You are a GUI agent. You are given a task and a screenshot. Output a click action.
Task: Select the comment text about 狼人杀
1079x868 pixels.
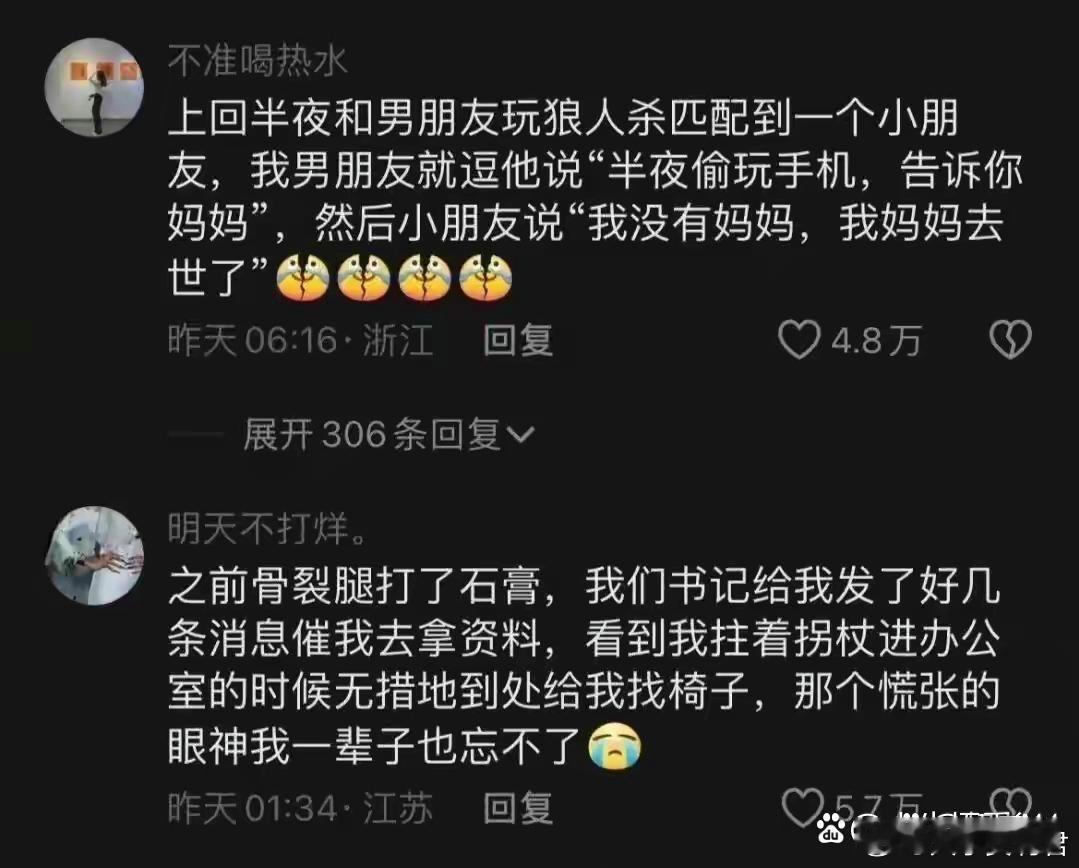(595, 198)
